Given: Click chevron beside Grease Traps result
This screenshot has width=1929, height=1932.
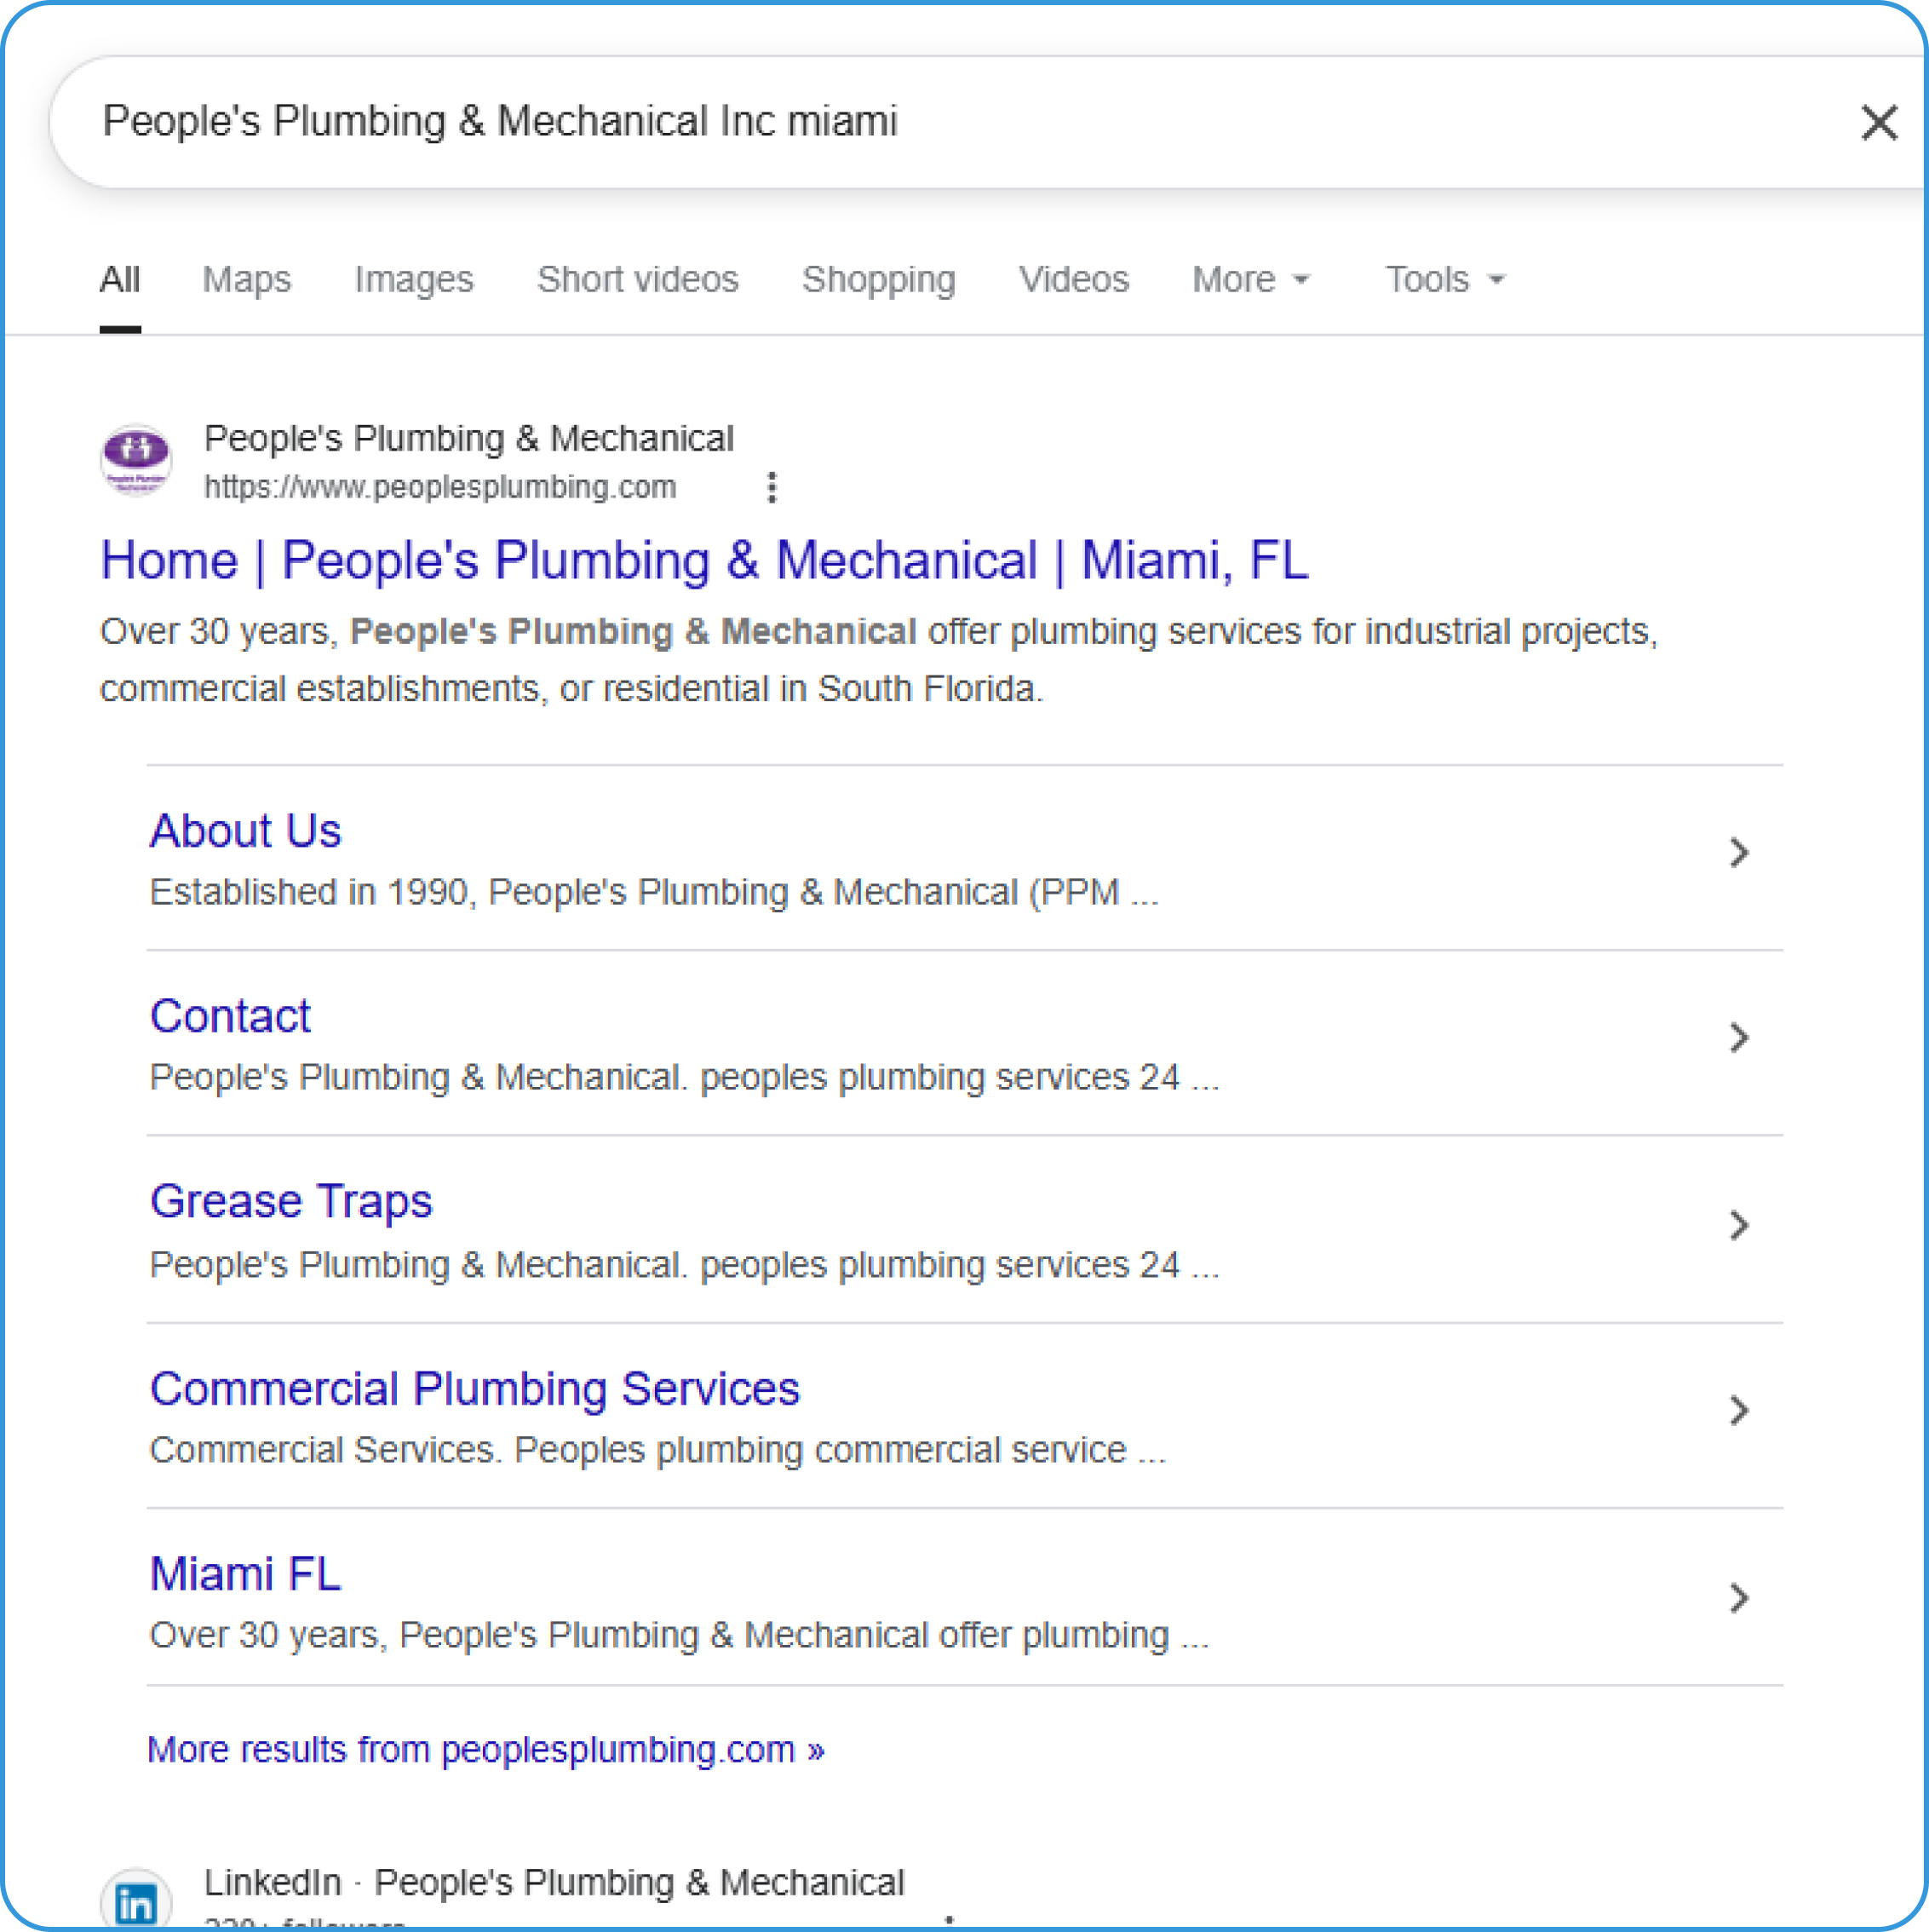Looking at the screenshot, I should click(1738, 1225).
